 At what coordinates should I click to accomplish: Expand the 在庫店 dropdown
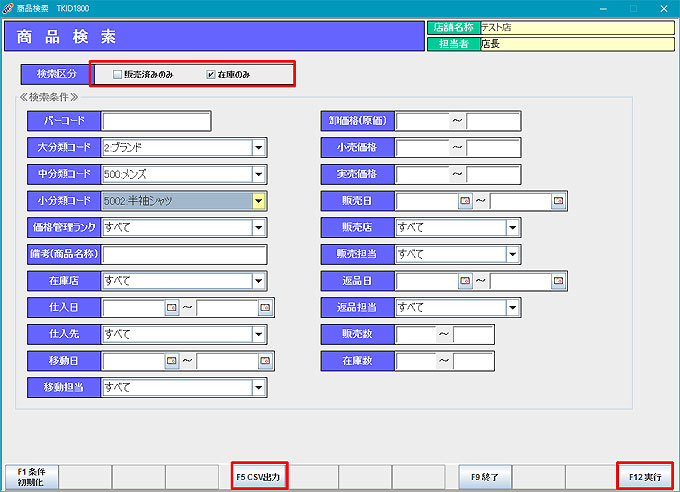click(258, 281)
